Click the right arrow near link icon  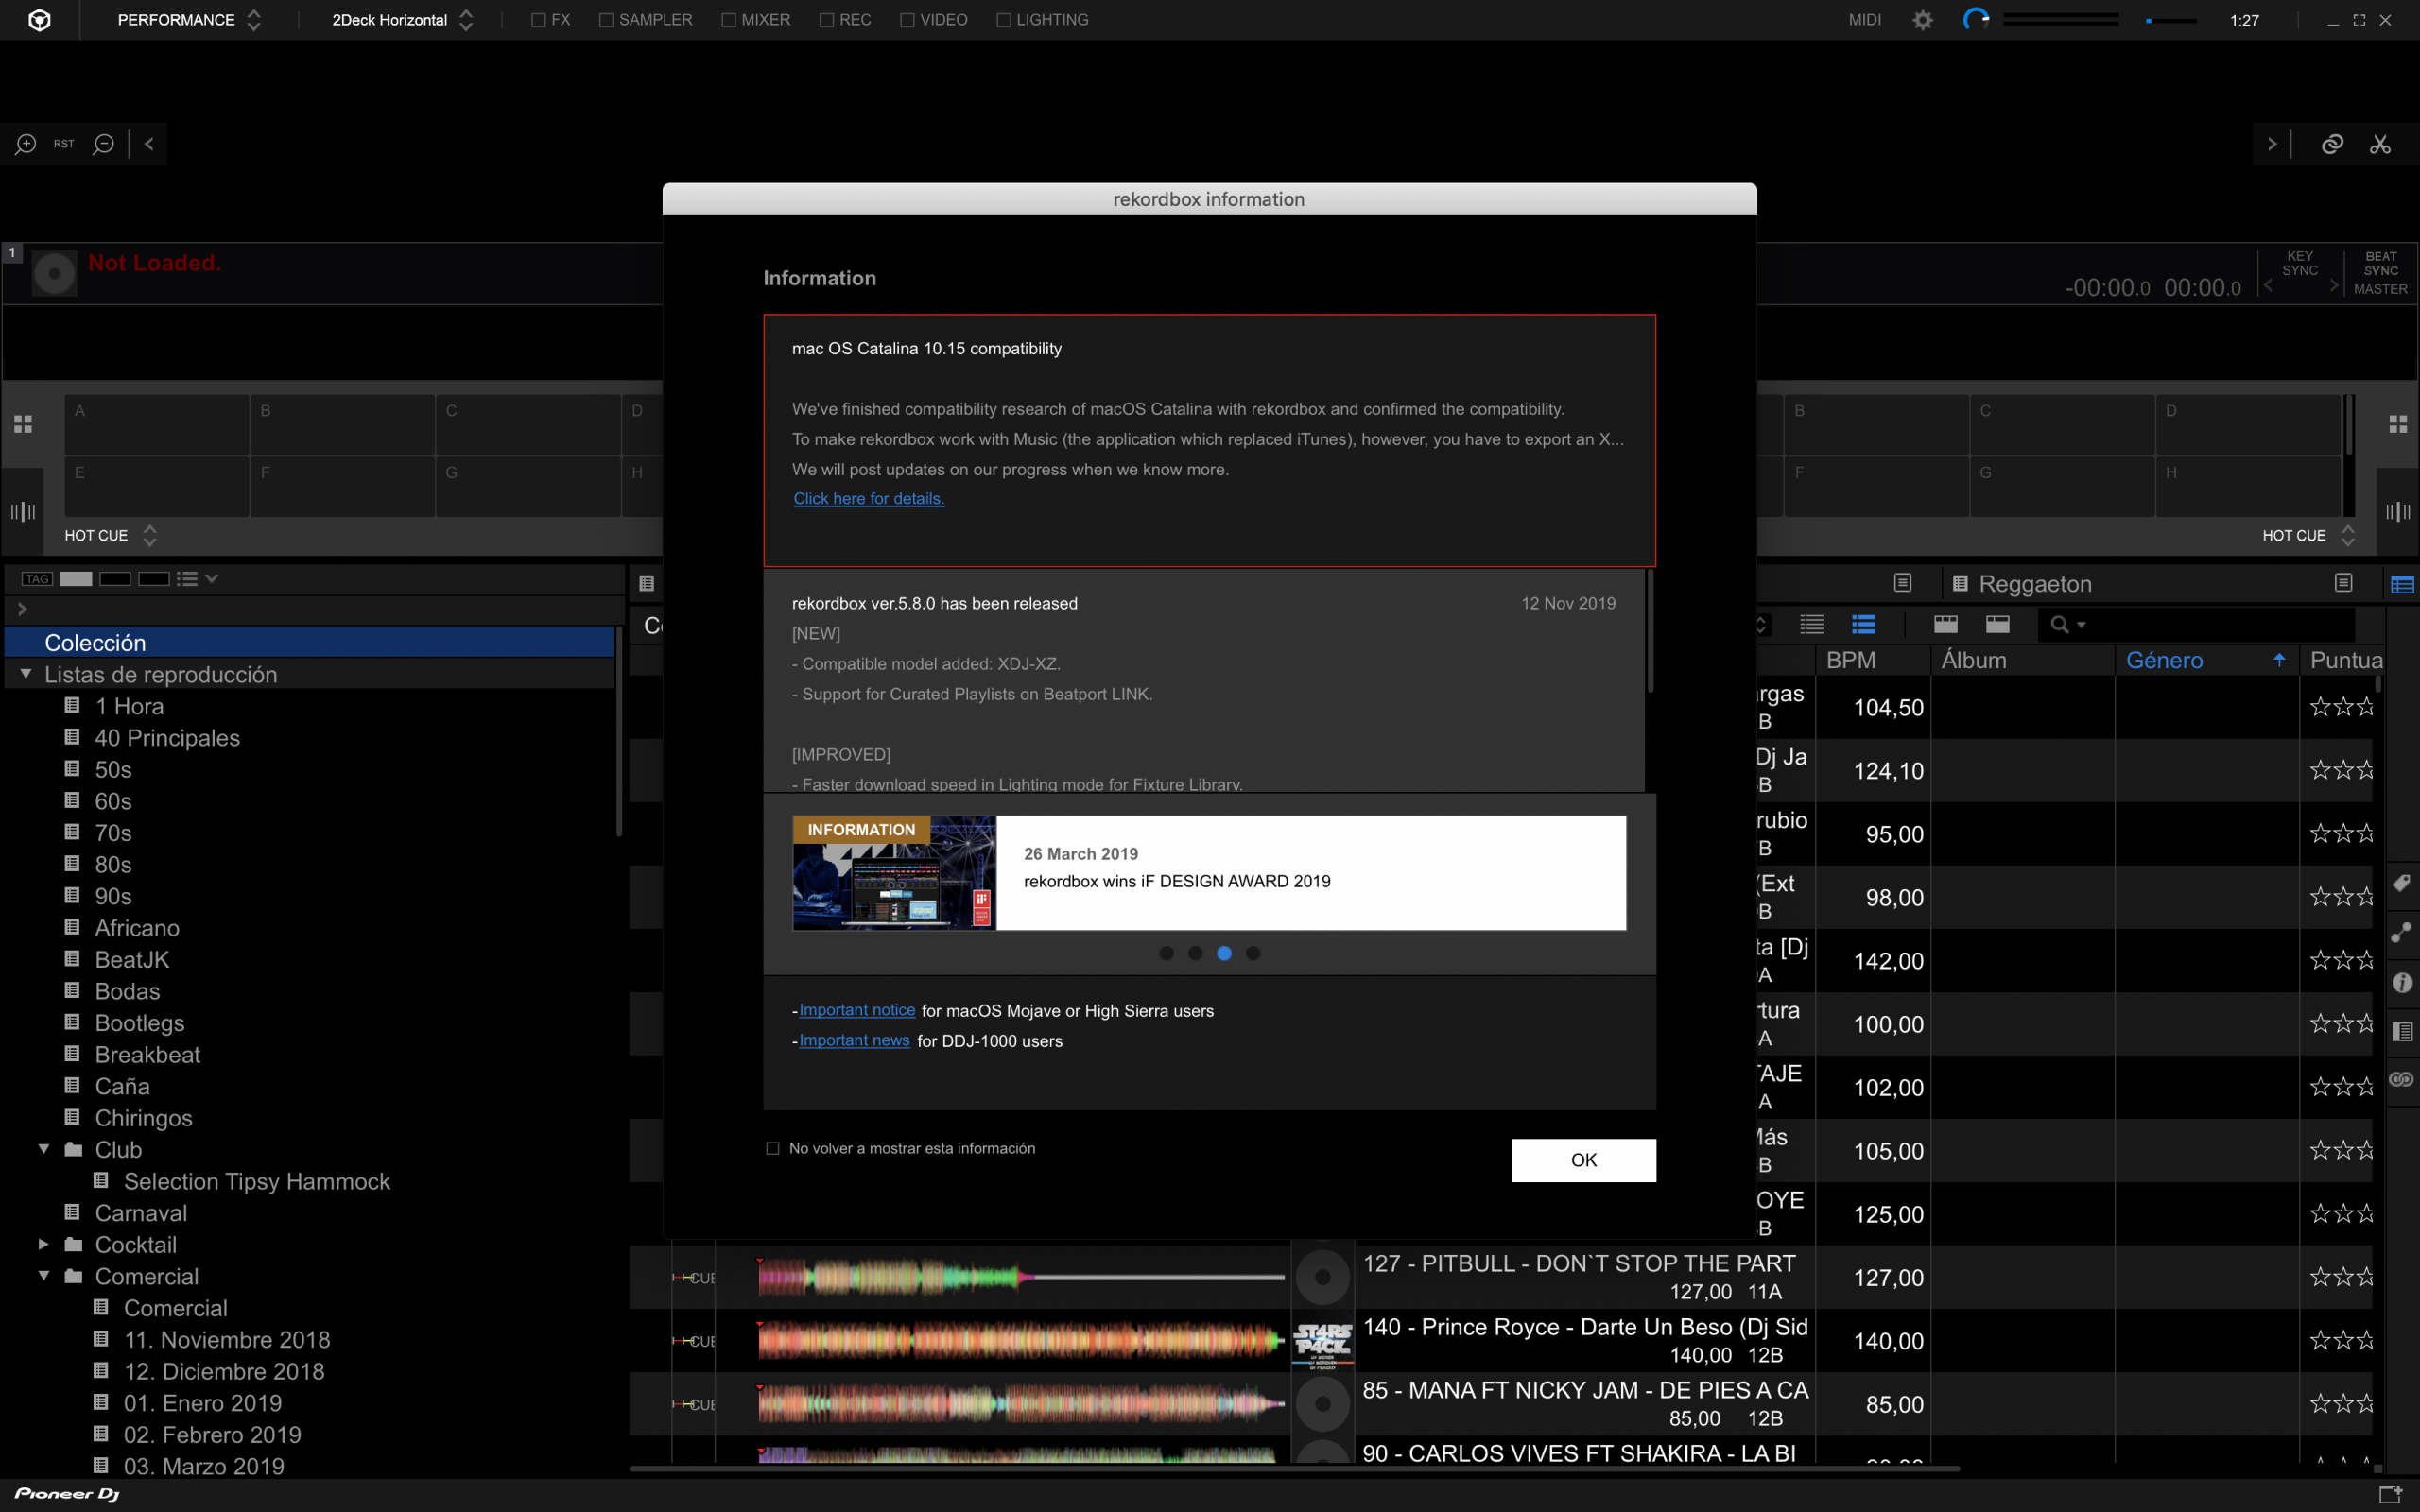(2271, 144)
